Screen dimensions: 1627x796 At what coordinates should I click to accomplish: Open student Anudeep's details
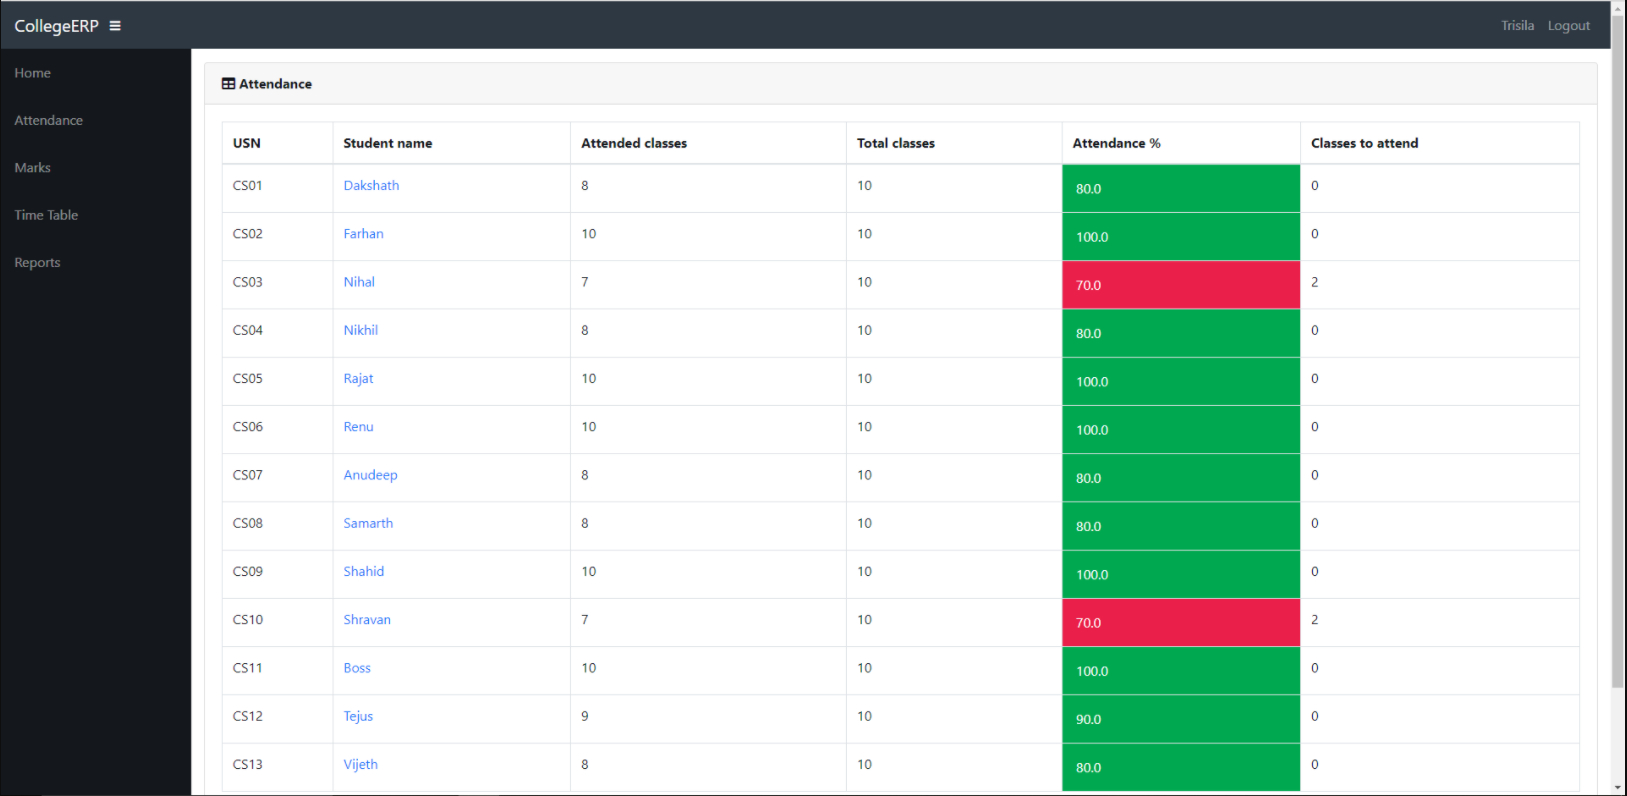(370, 475)
